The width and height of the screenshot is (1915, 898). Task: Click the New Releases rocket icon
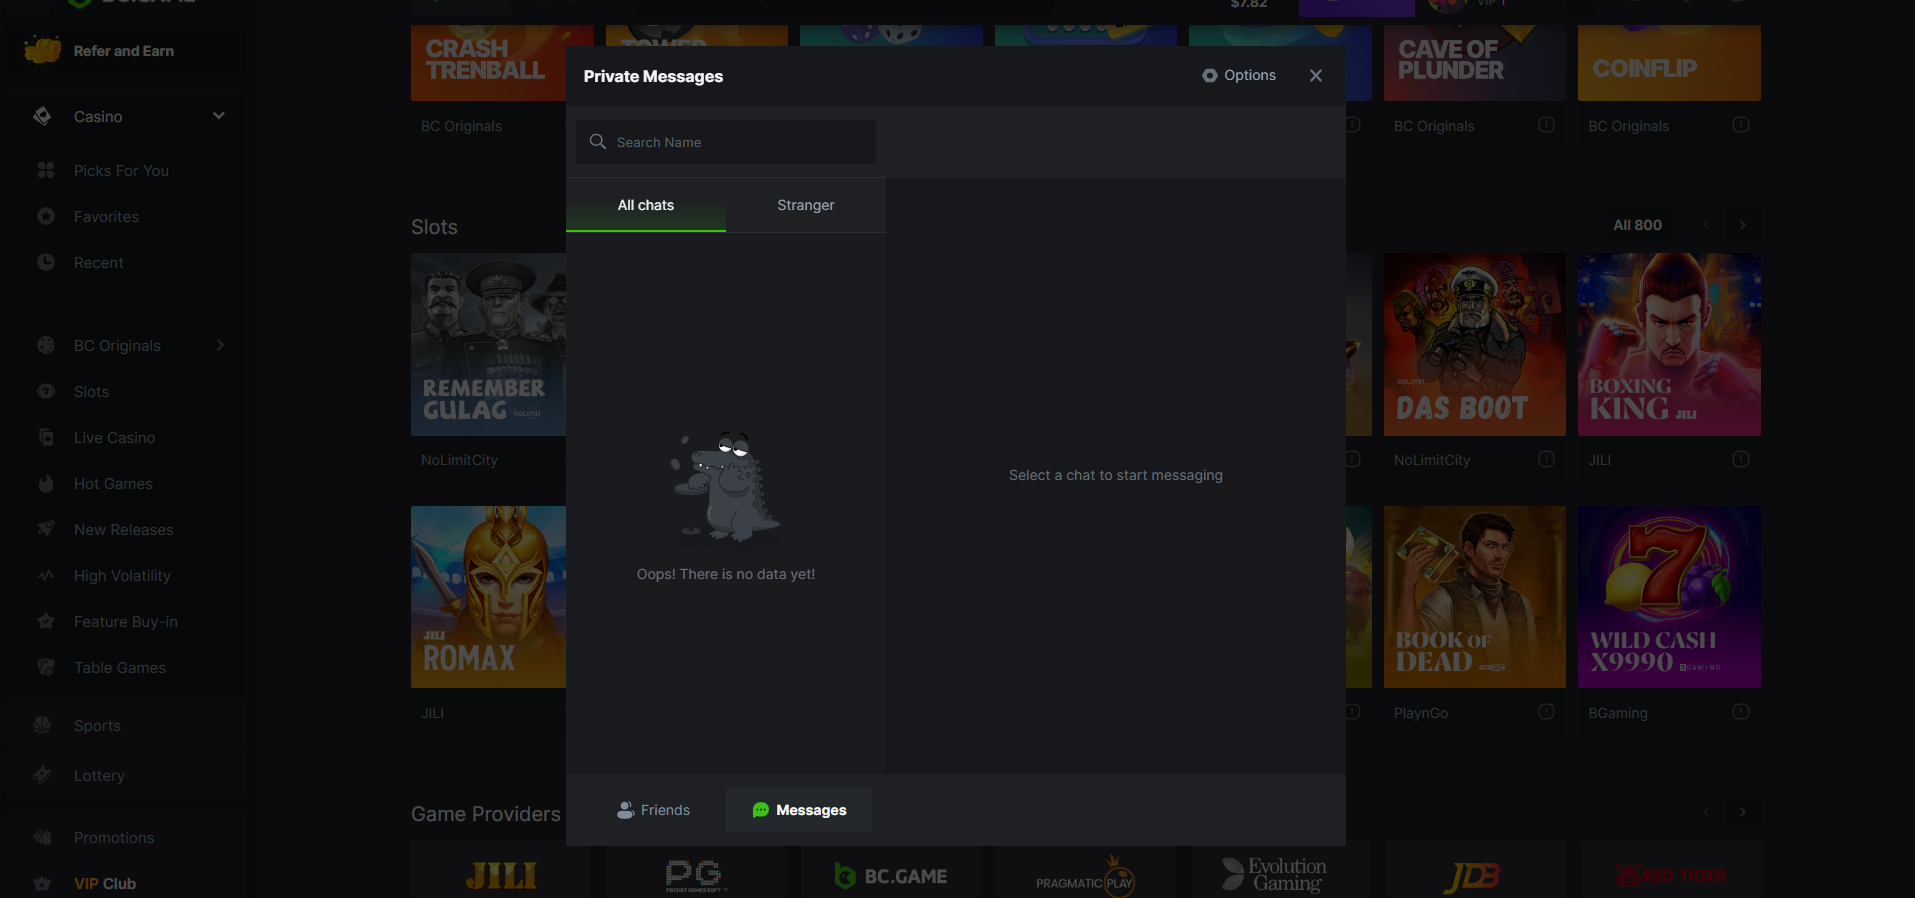[46, 529]
